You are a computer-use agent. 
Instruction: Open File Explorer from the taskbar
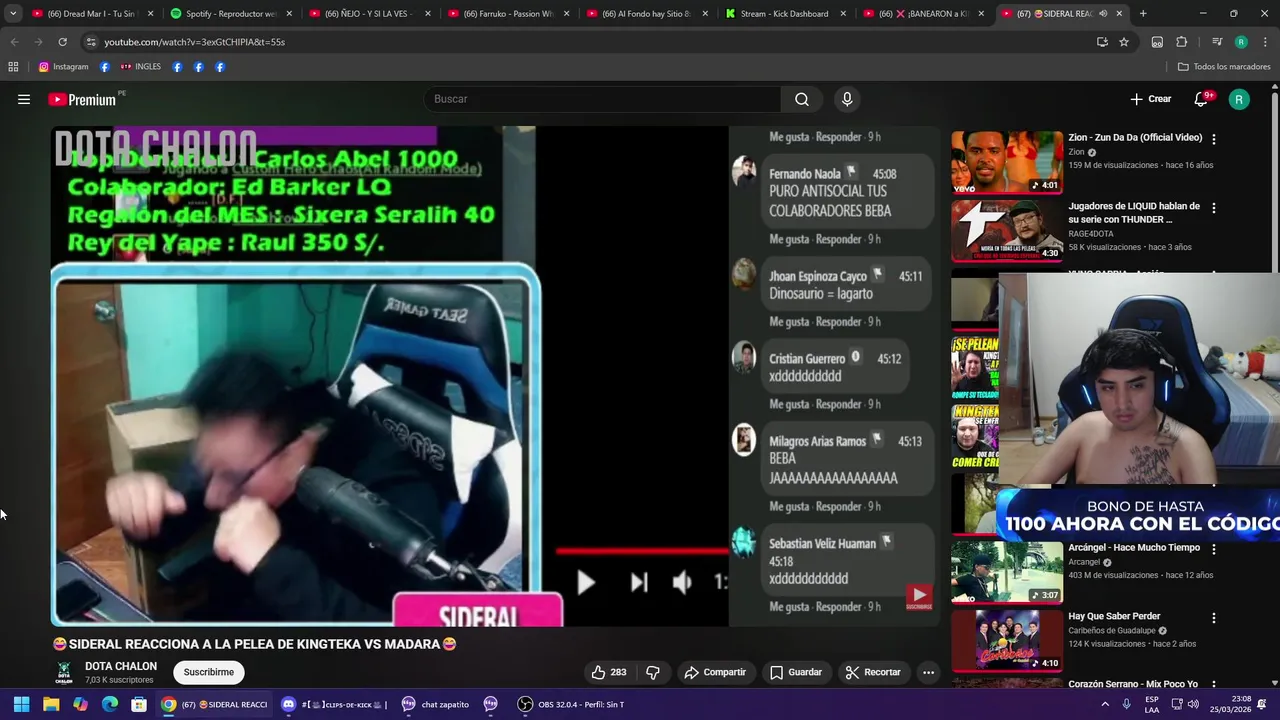click(51, 704)
